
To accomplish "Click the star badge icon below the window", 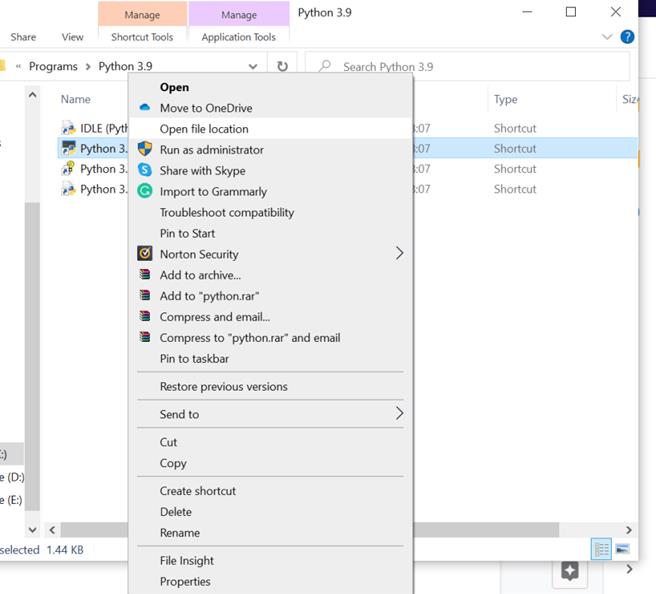I will tap(570, 571).
